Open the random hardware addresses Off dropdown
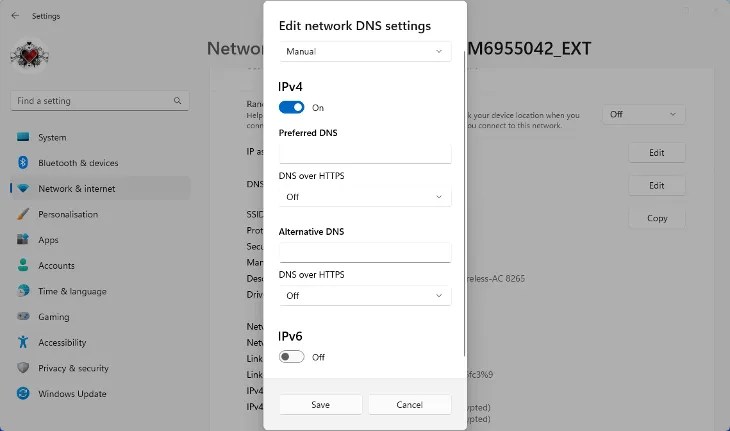Image resolution: width=730 pixels, height=431 pixels. [643, 114]
